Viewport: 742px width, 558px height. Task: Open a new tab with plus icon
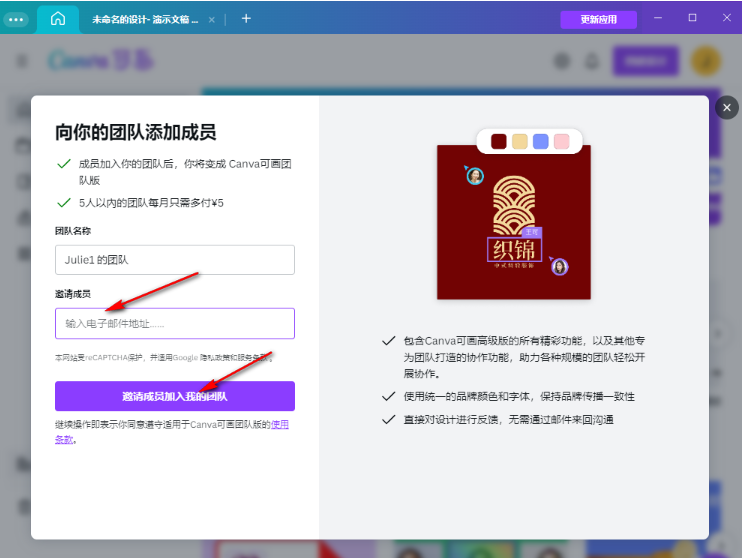pos(246,18)
